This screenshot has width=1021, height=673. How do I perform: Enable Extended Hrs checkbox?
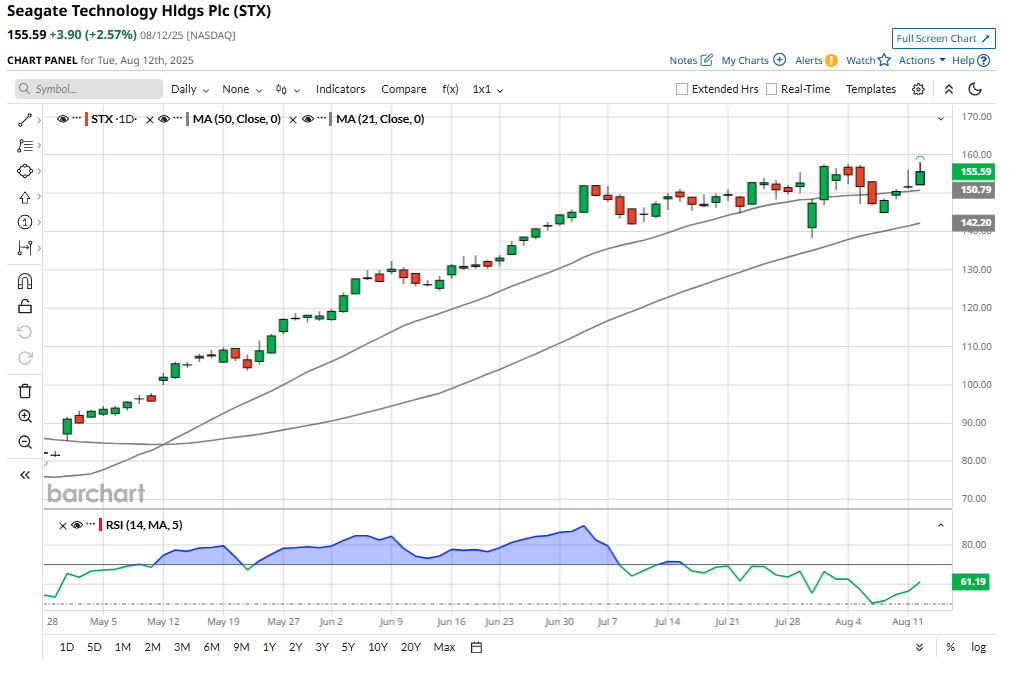coord(682,89)
